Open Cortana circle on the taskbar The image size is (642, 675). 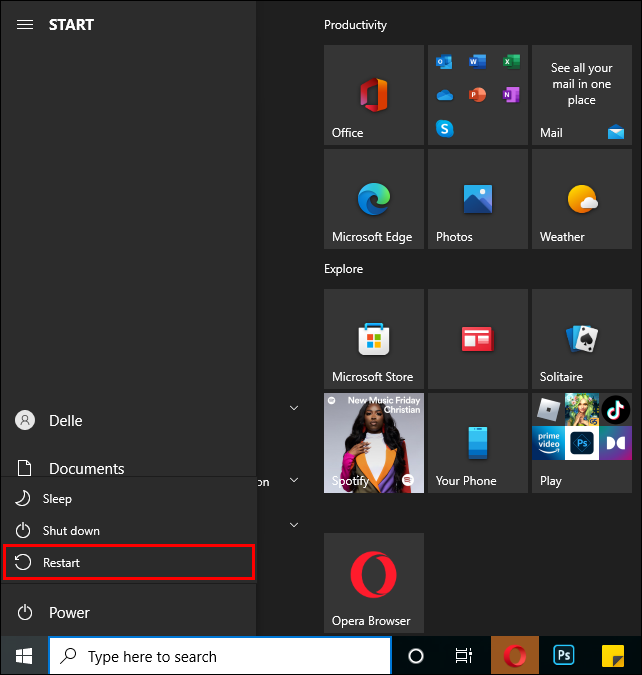click(x=416, y=656)
